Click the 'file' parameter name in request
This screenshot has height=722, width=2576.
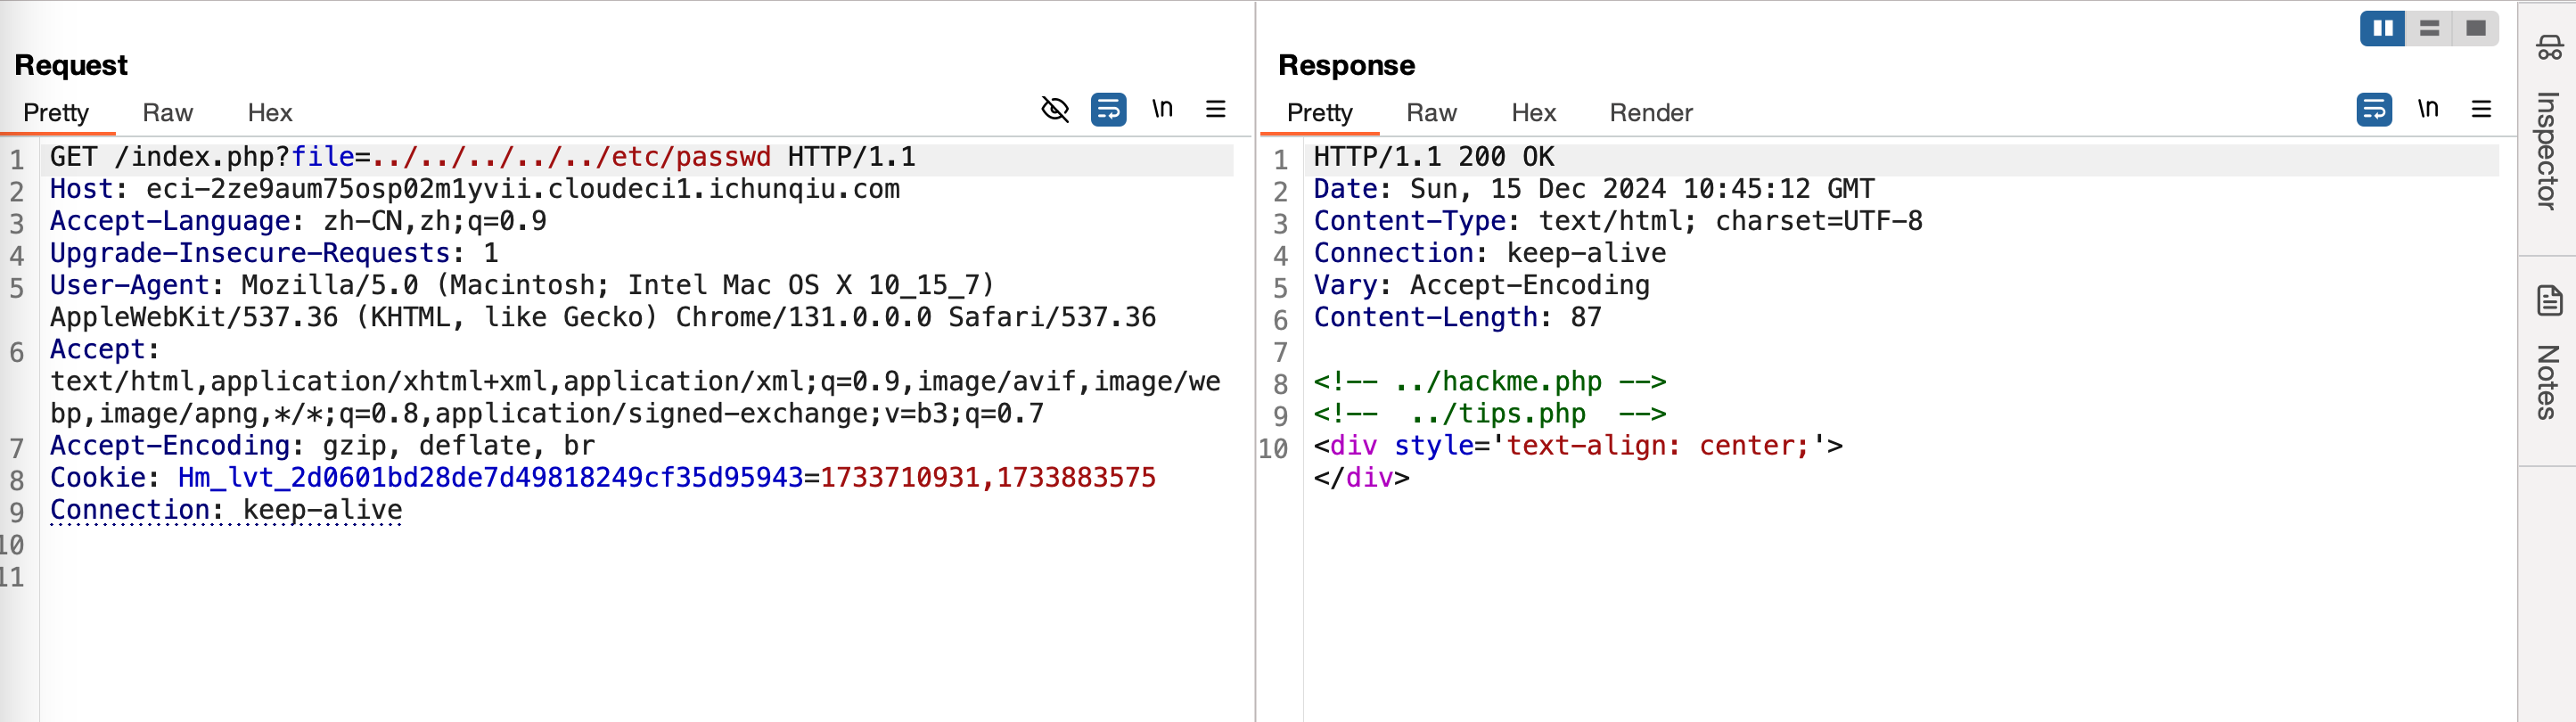pos(323,157)
